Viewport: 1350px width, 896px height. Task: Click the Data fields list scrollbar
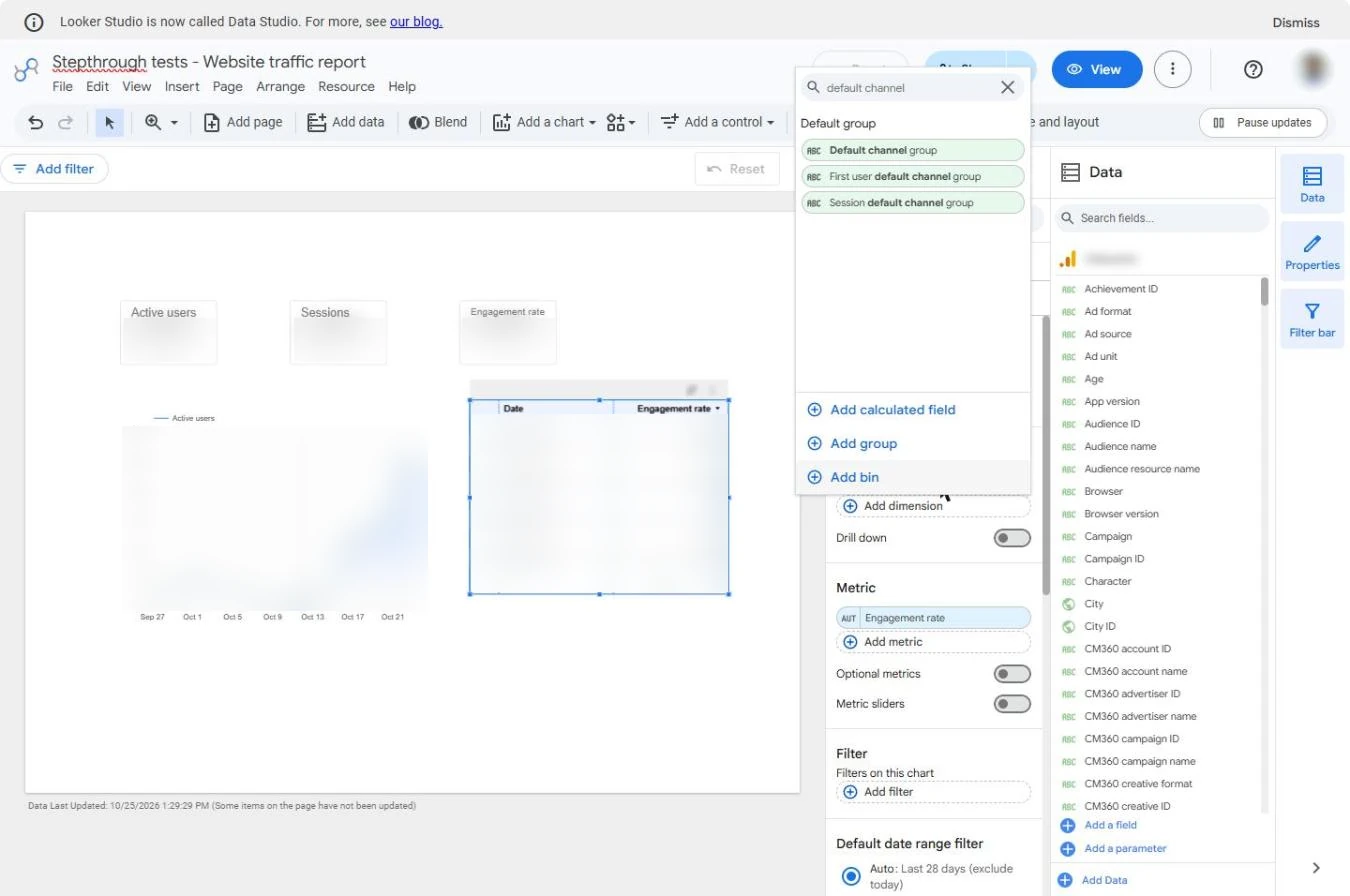click(x=1264, y=292)
